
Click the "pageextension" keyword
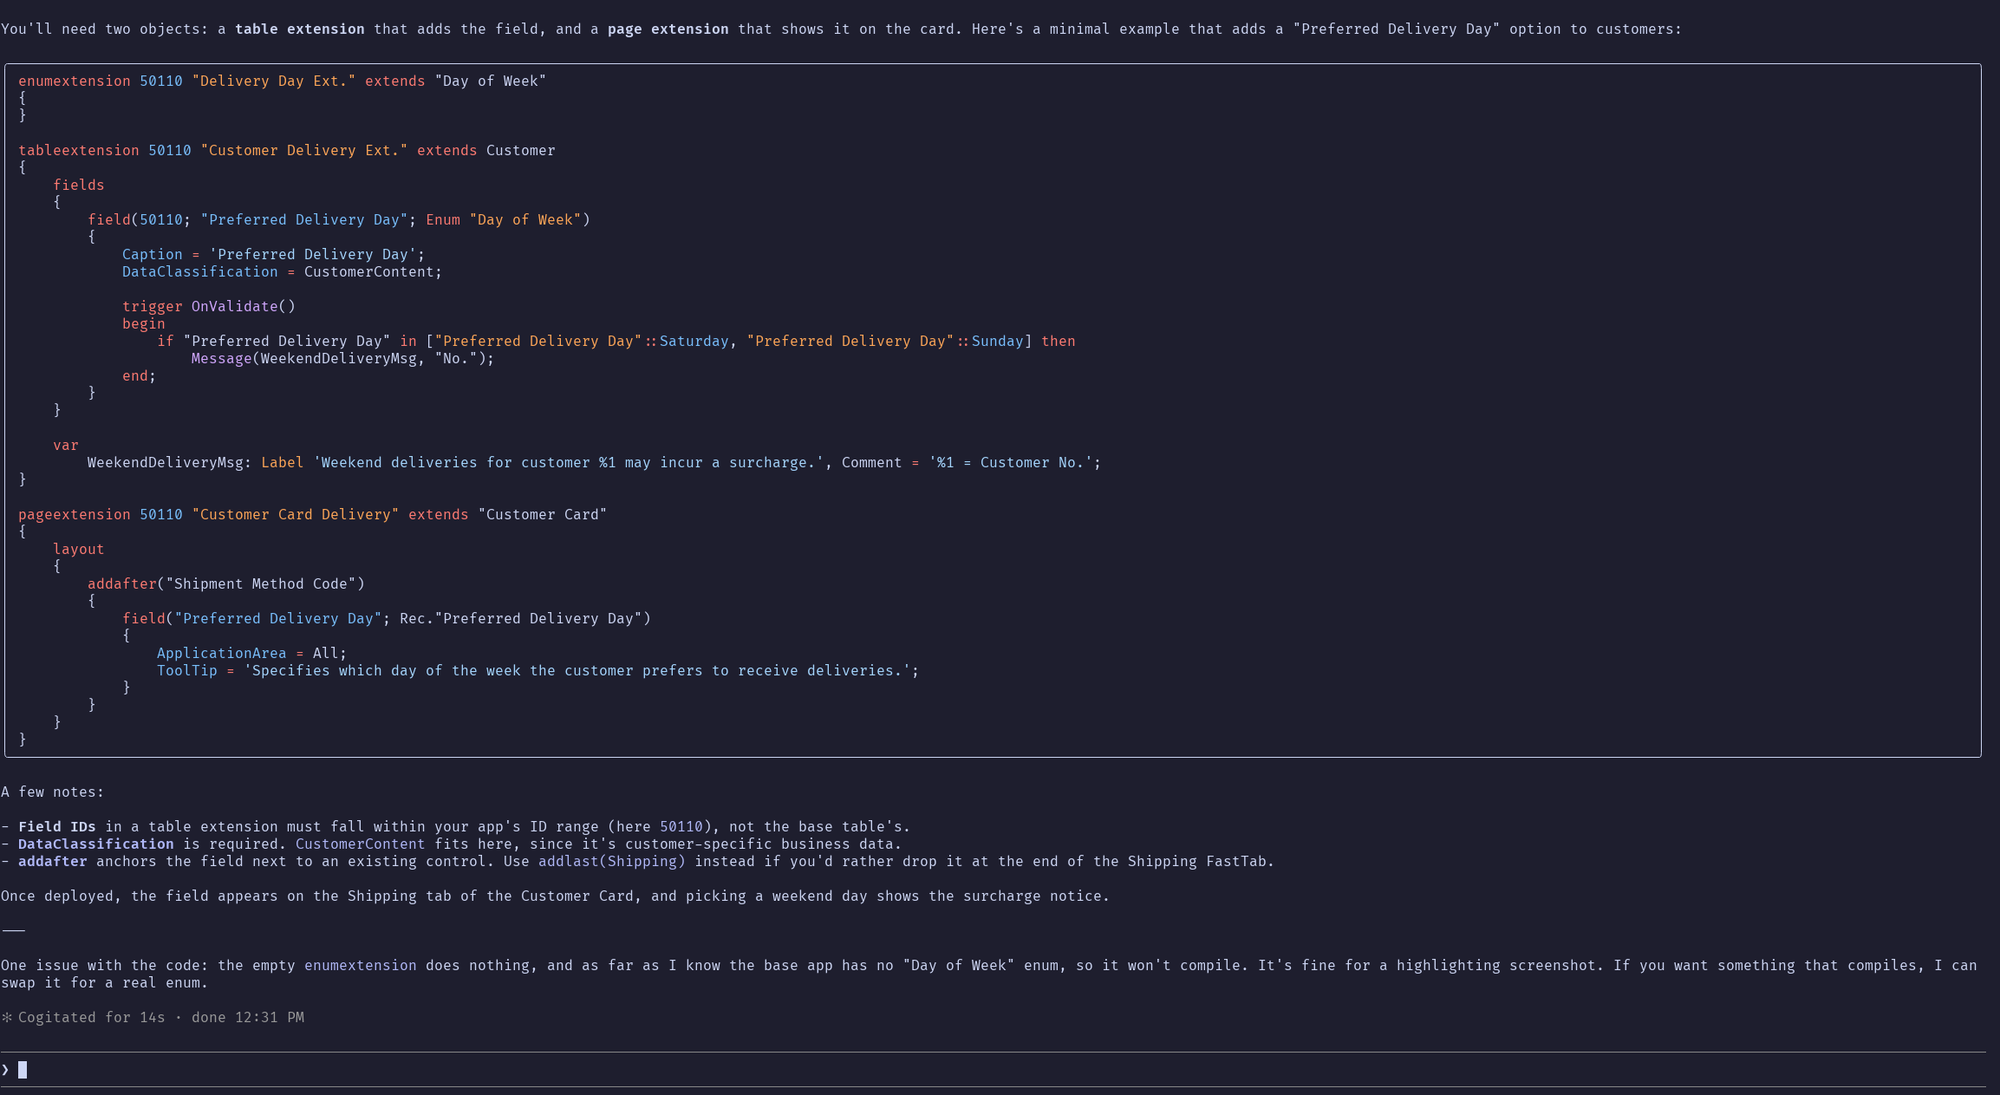(x=74, y=515)
